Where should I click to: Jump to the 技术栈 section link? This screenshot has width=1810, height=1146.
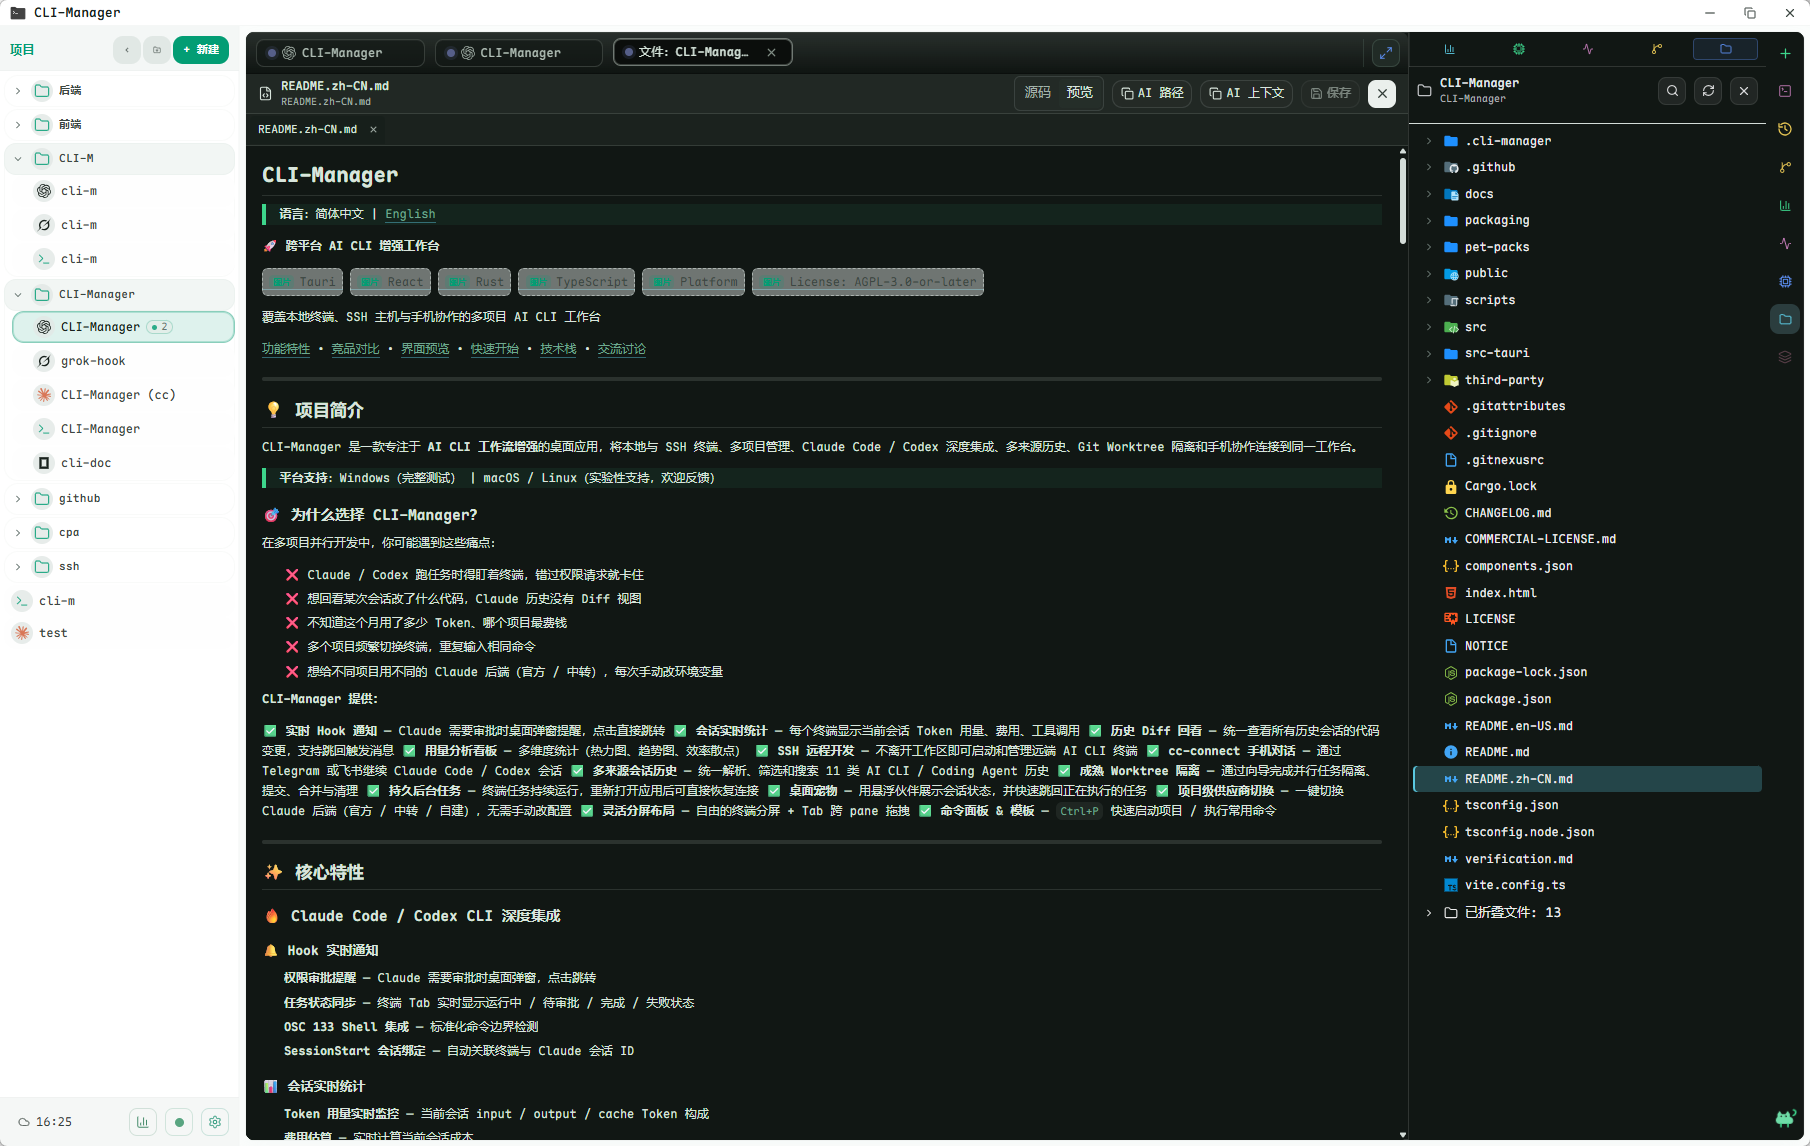coord(558,349)
